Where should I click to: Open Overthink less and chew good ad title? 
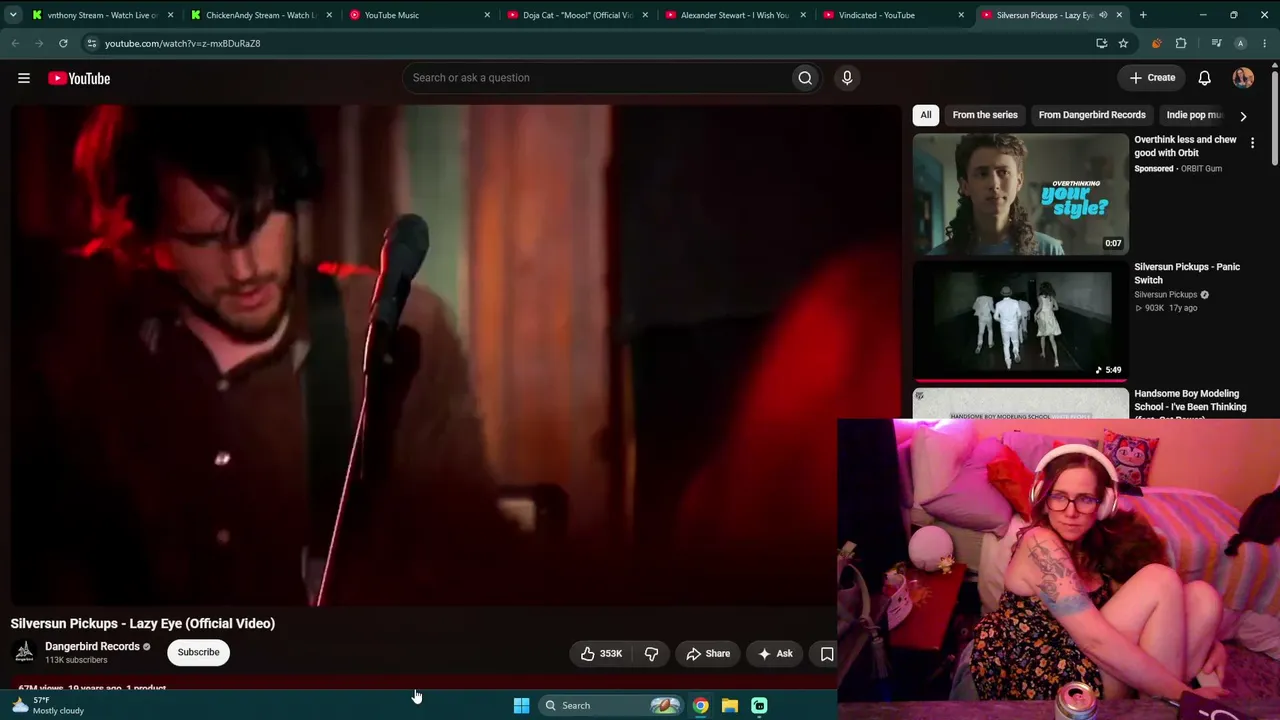[1185, 146]
